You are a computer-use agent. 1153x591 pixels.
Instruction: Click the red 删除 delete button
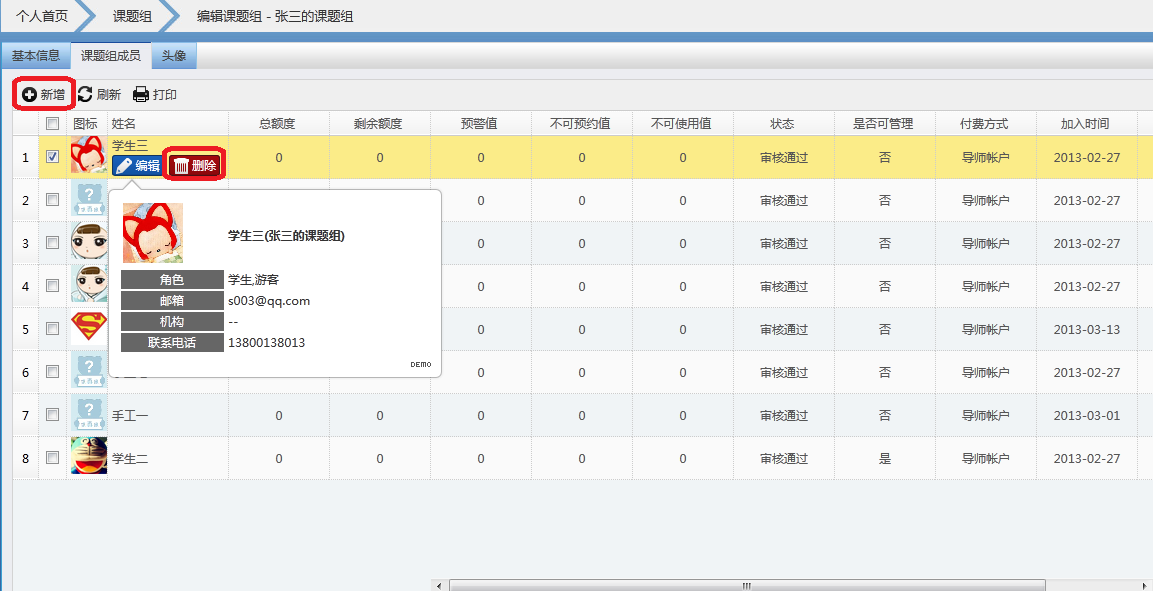click(195, 166)
